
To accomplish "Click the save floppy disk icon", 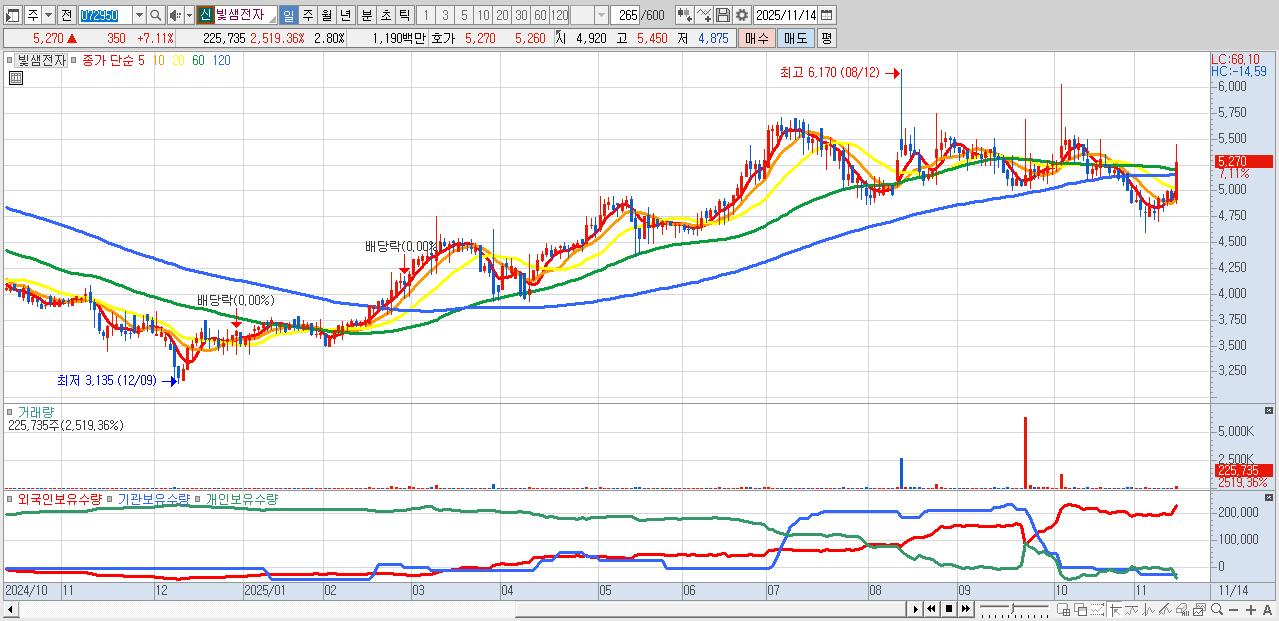I will (723, 15).
